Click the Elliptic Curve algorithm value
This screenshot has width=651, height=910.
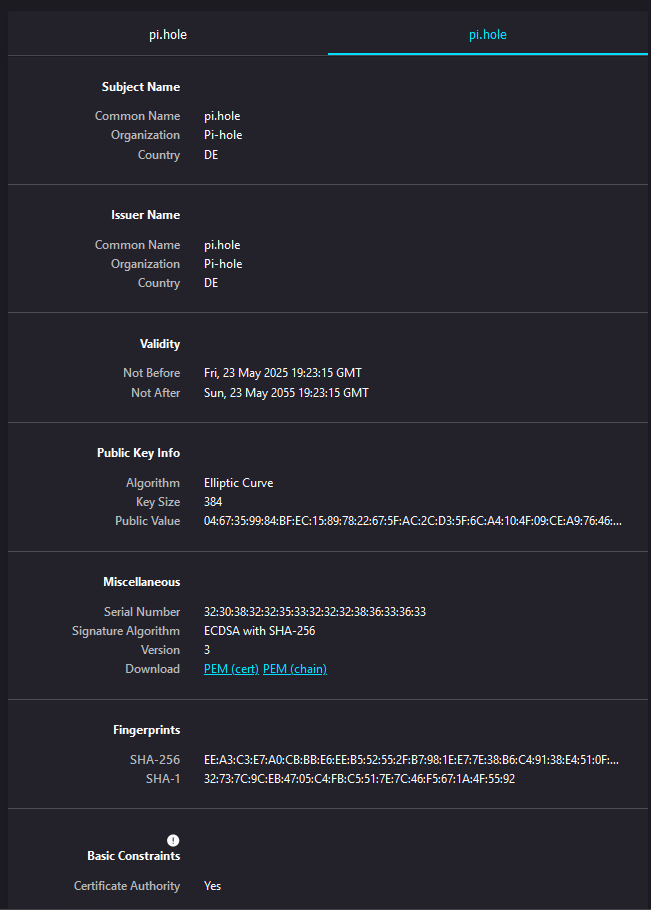[x=238, y=483]
